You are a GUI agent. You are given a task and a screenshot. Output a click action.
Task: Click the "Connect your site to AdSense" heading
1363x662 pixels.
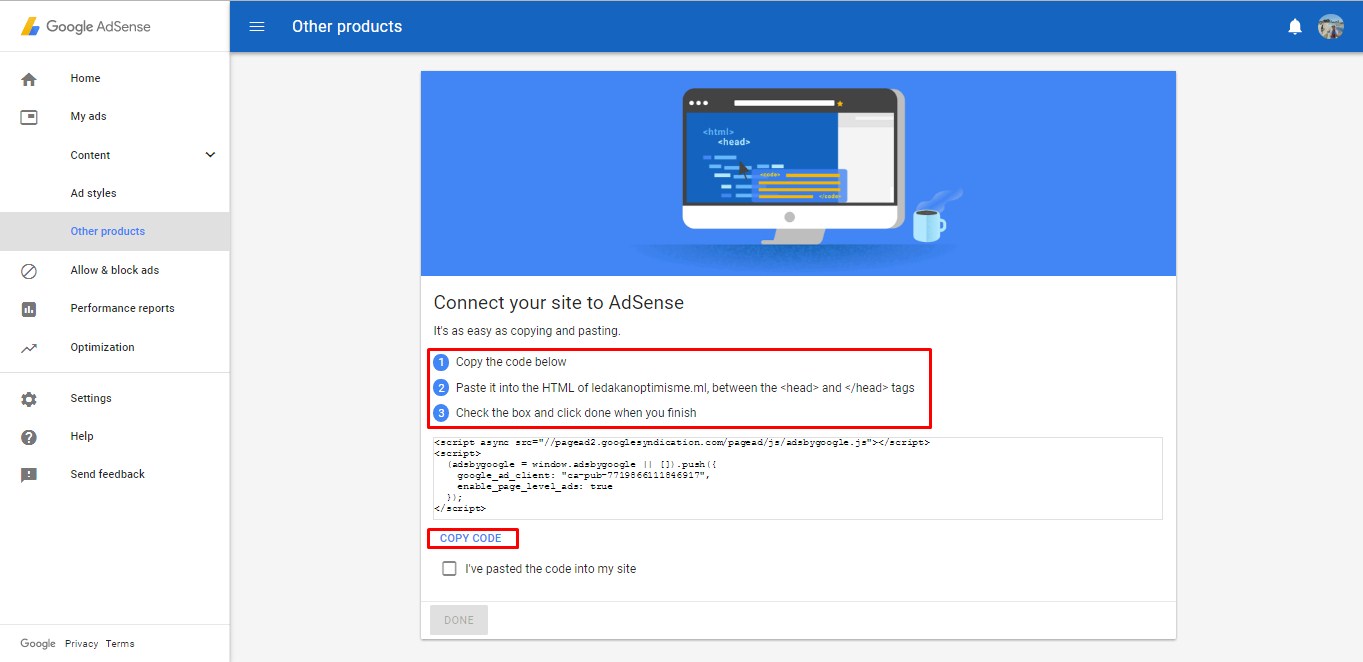click(559, 302)
